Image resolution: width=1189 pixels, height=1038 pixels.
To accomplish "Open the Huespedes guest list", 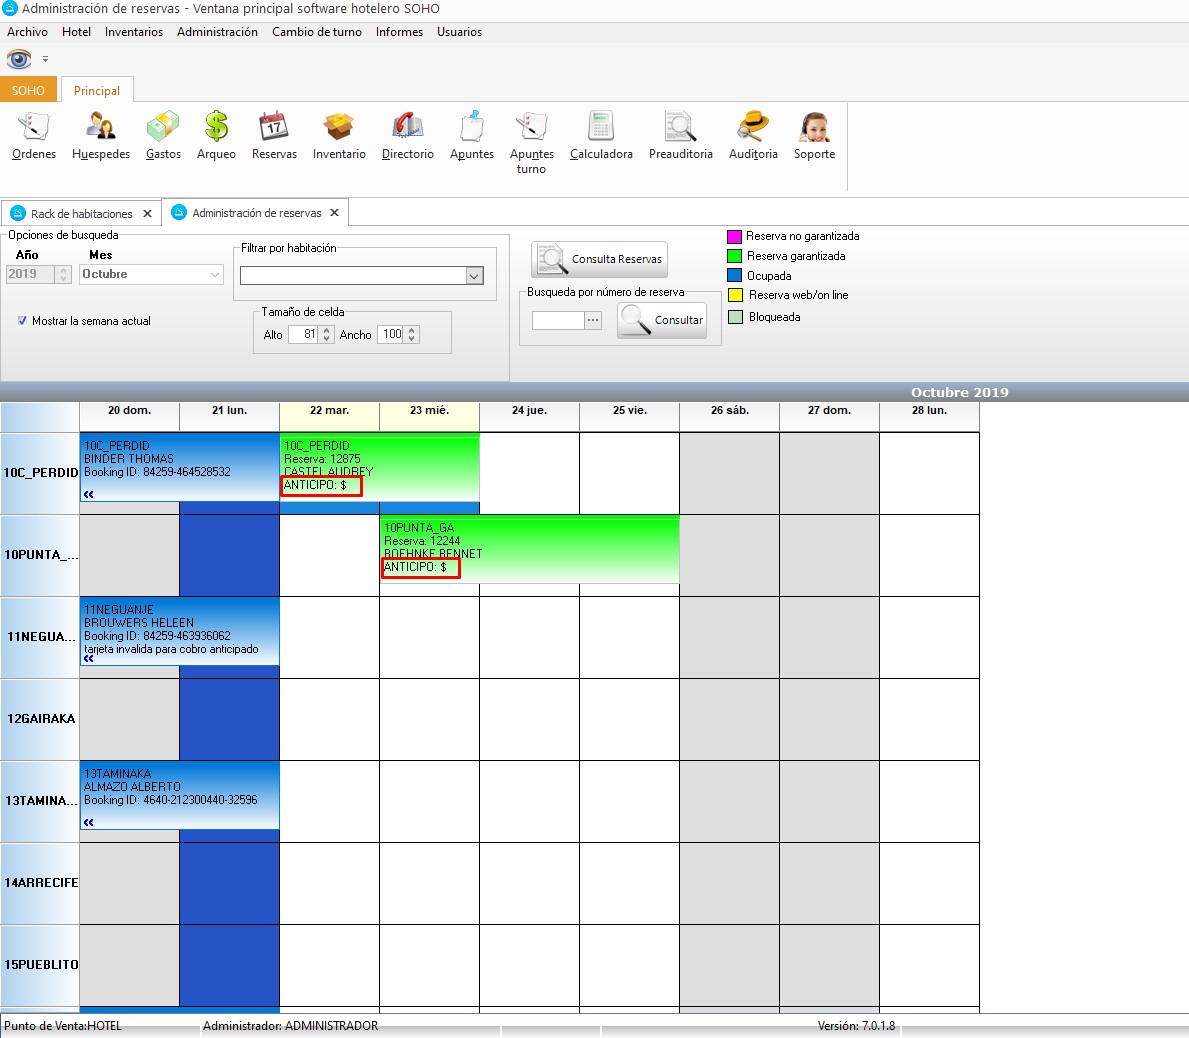I will 101,136.
